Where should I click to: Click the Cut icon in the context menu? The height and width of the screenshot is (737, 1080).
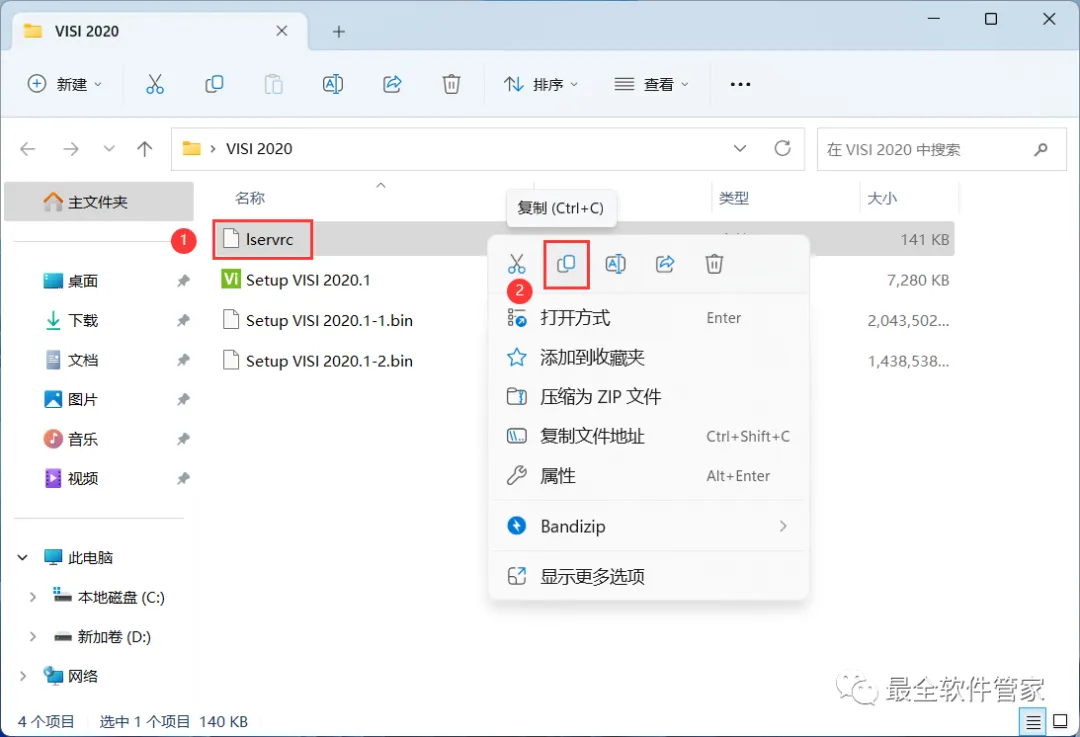(x=517, y=264)
